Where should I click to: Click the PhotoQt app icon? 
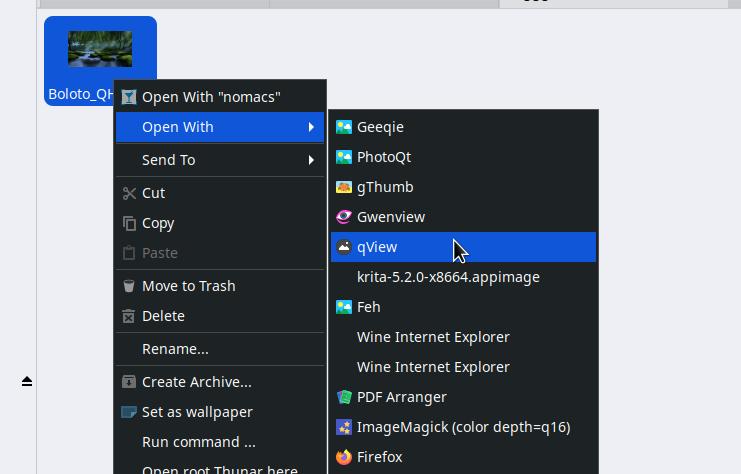(x=344, y=157)
